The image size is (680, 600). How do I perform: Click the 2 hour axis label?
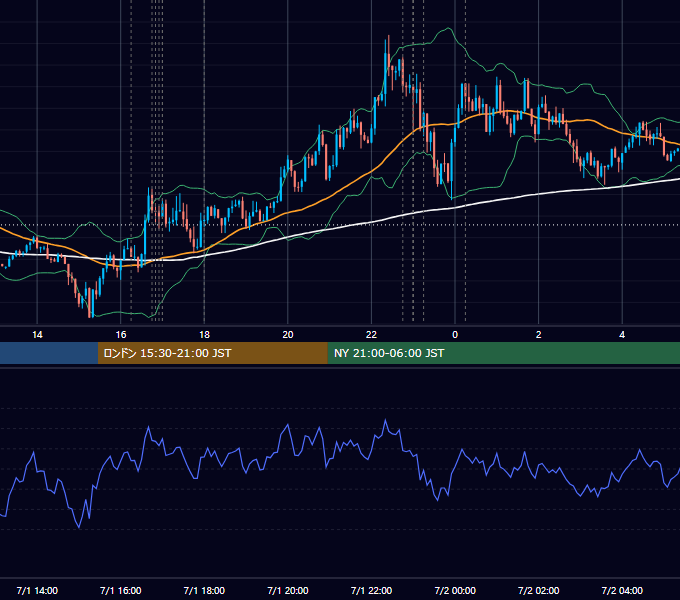pos(538,335)
